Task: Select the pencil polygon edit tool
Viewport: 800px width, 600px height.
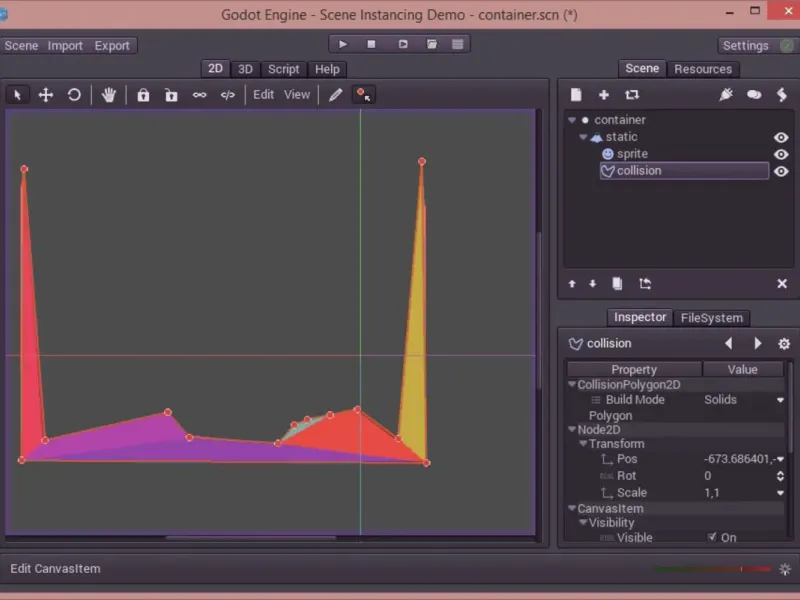Action: point(336,95)
